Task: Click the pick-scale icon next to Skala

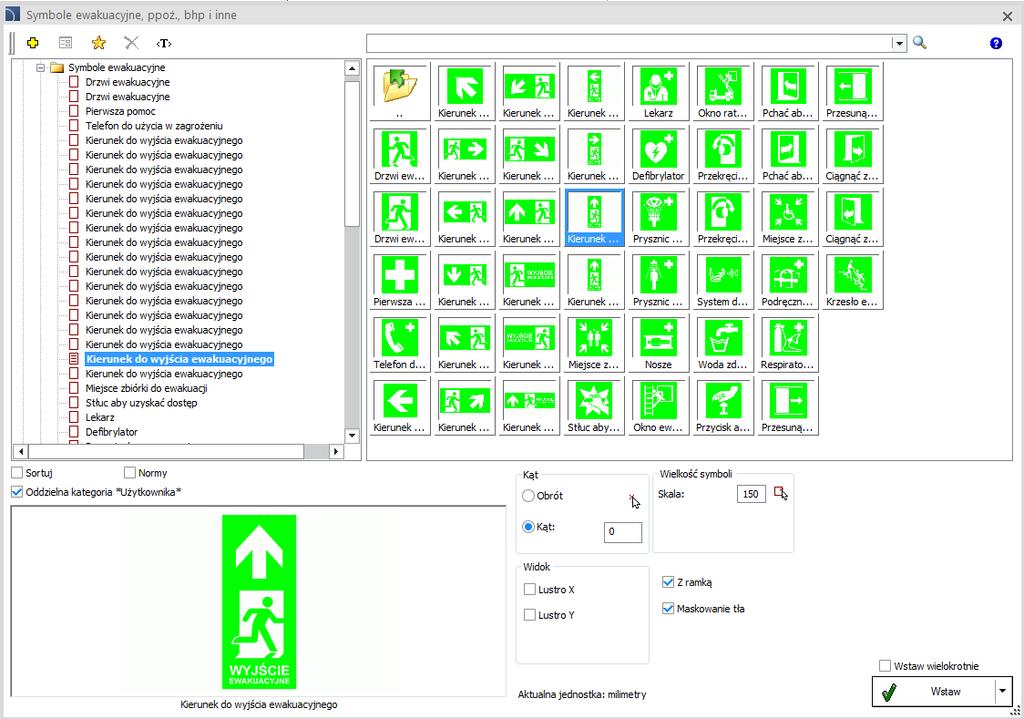Action: (x=780, y=493)
